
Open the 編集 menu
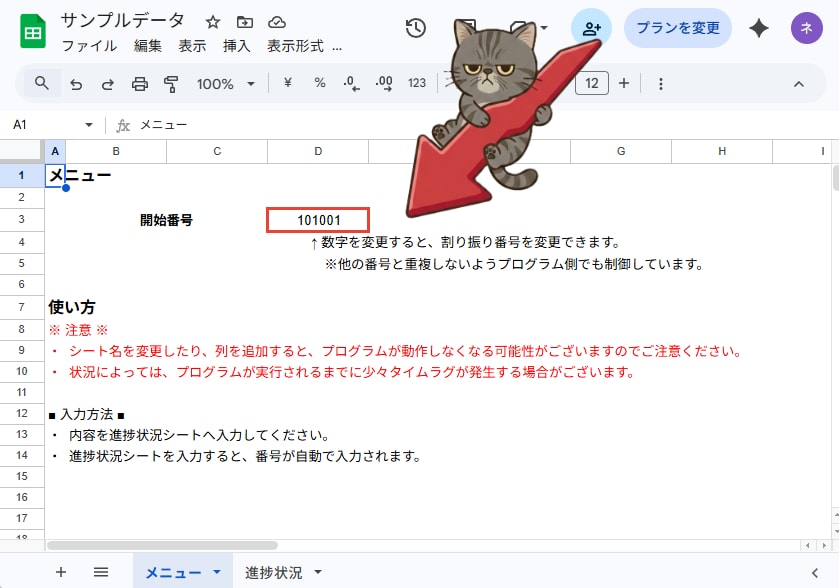148,46
